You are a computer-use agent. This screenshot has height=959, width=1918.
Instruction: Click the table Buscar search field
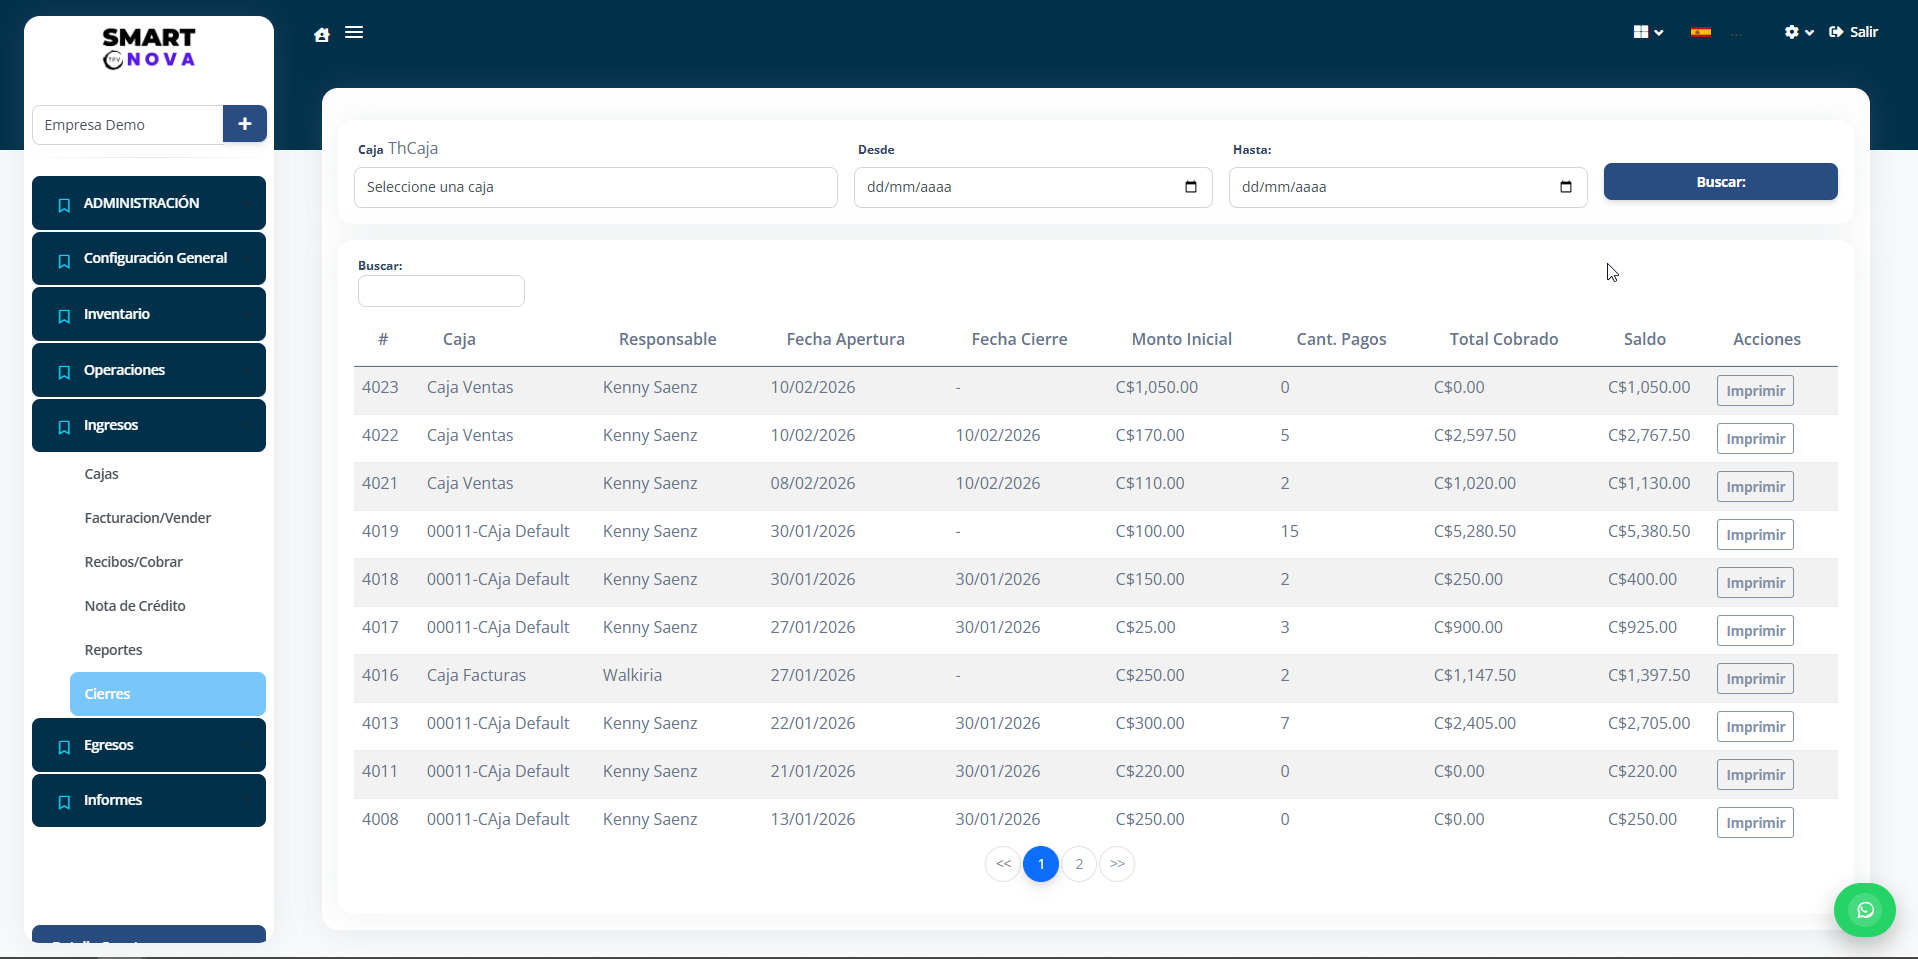coord(441,291)
